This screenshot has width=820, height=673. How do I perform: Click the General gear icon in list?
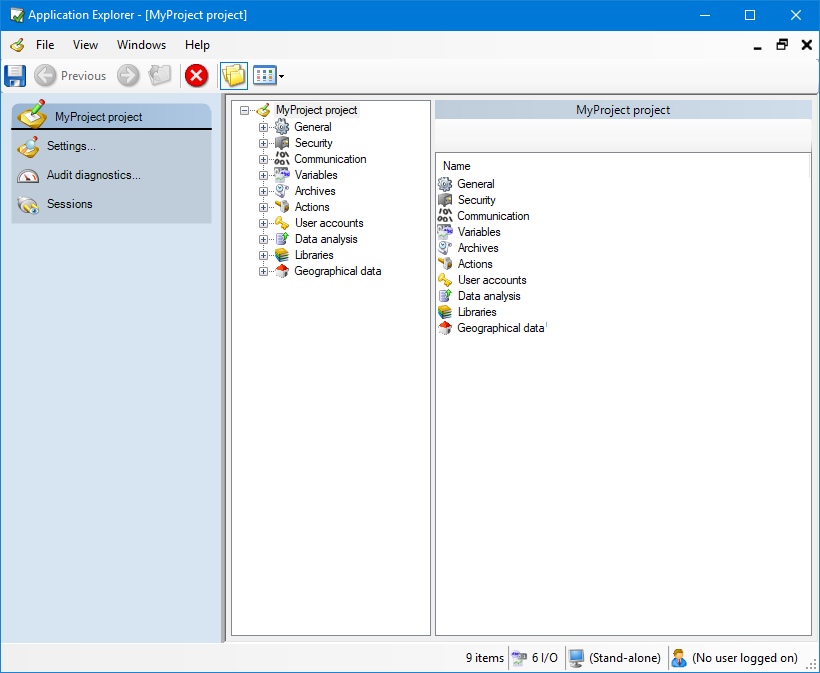pyautogui.click(x=445, y=184)
